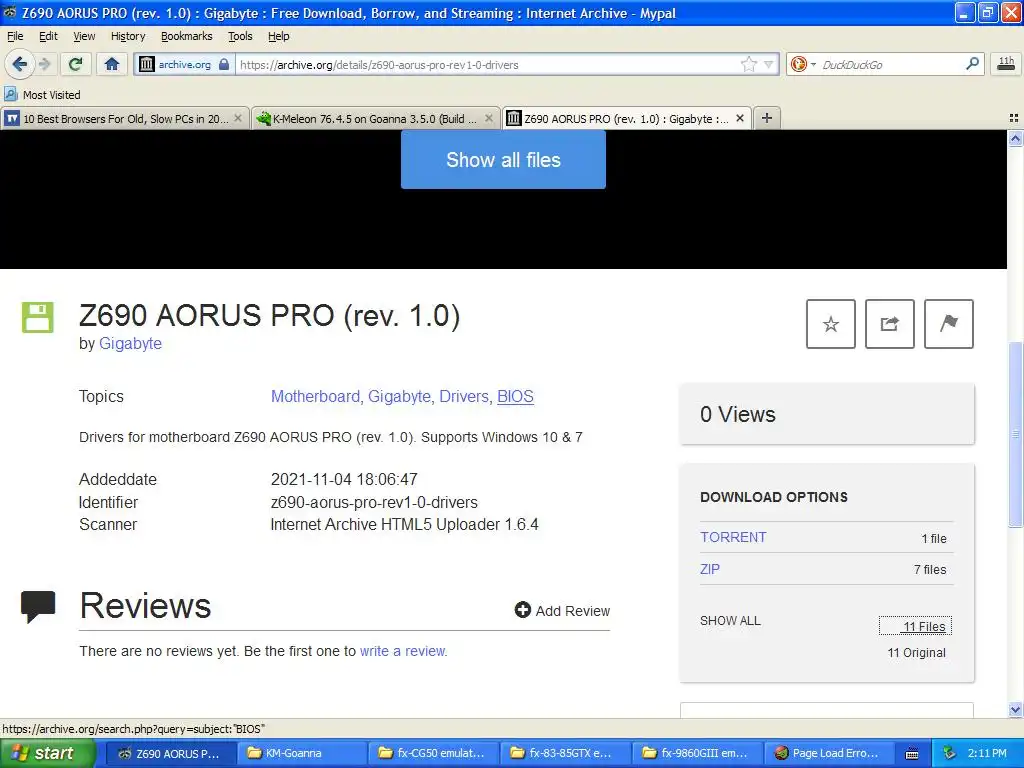
Task: Open the Home page button
Action: point(112,64)
